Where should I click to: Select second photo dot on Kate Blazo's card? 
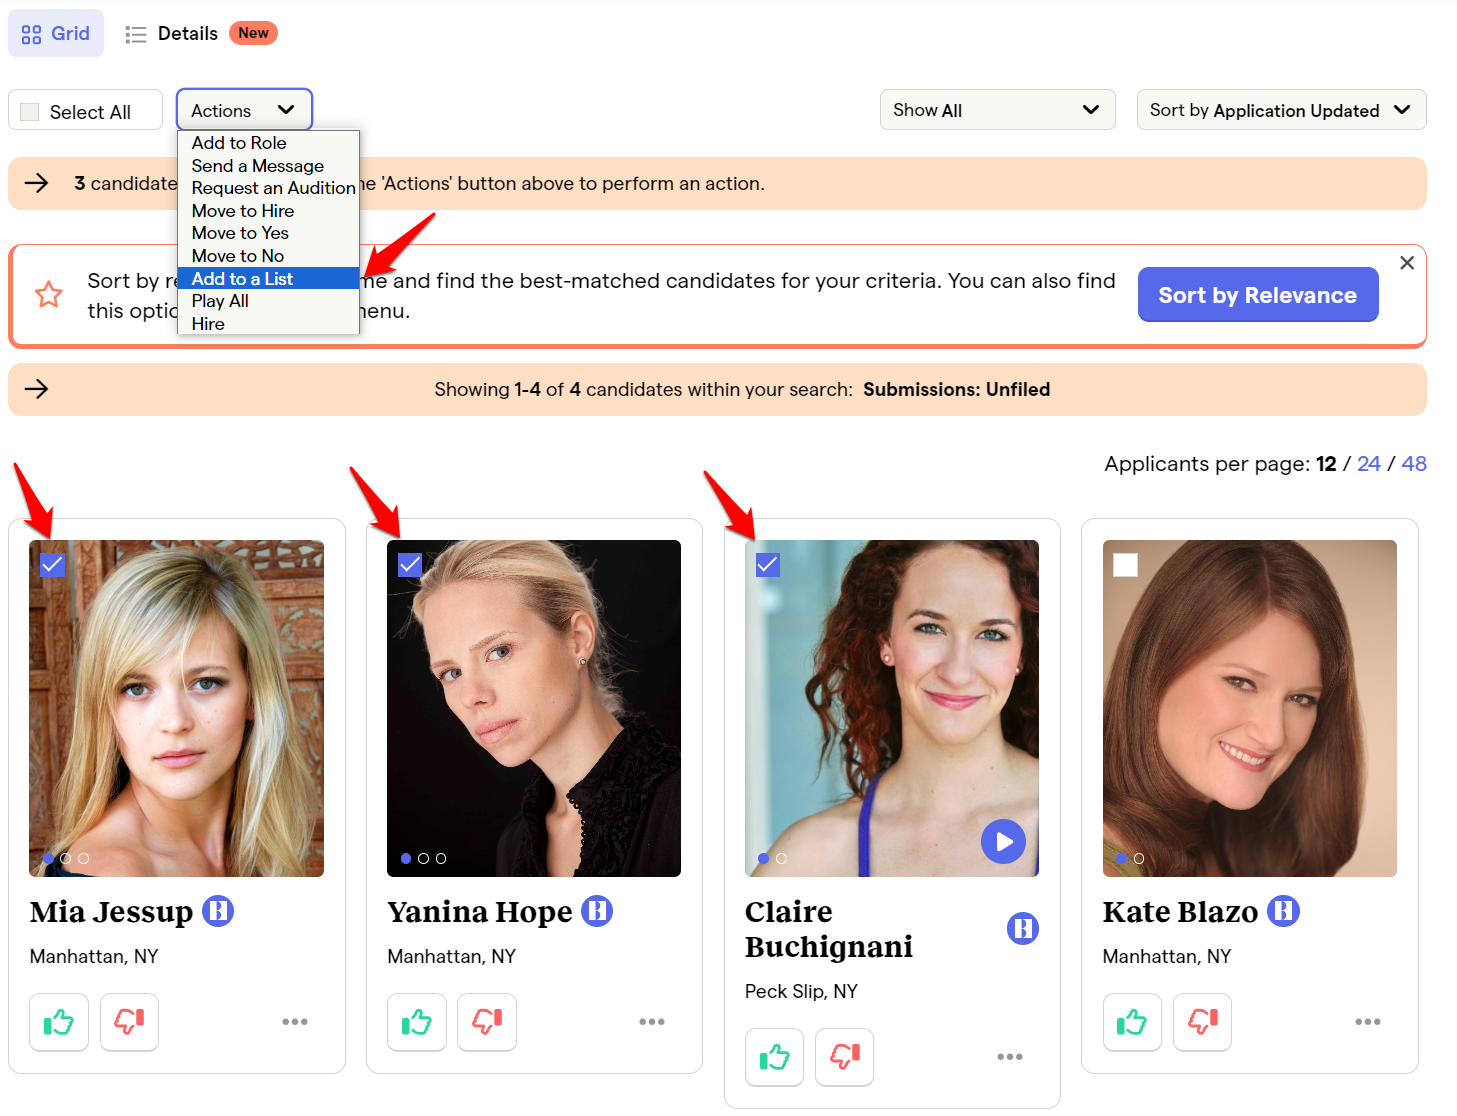[1139, 859]
